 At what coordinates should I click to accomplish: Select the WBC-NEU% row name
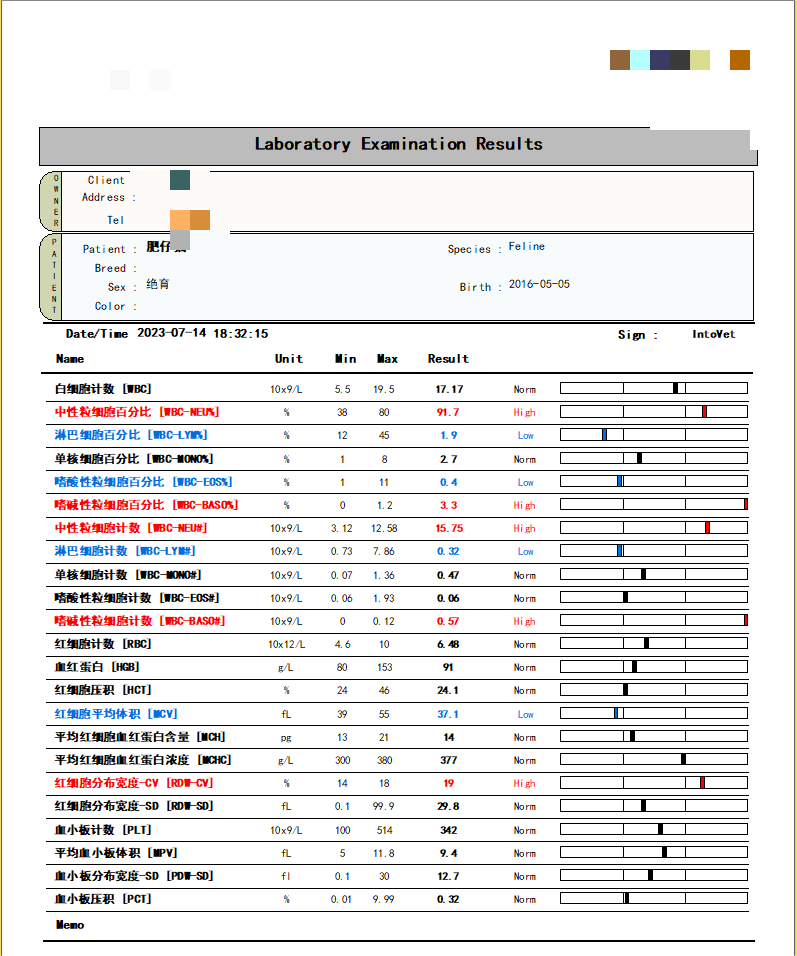137,412
